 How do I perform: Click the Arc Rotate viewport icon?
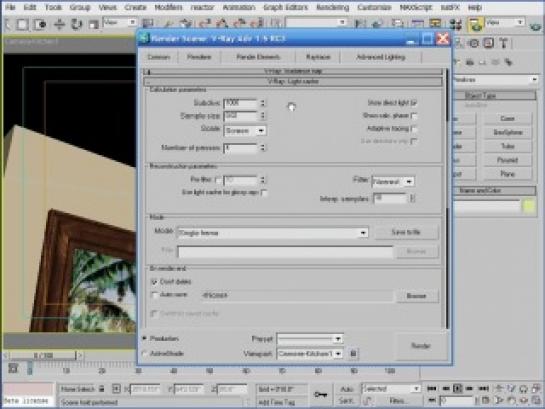[524, 400]
